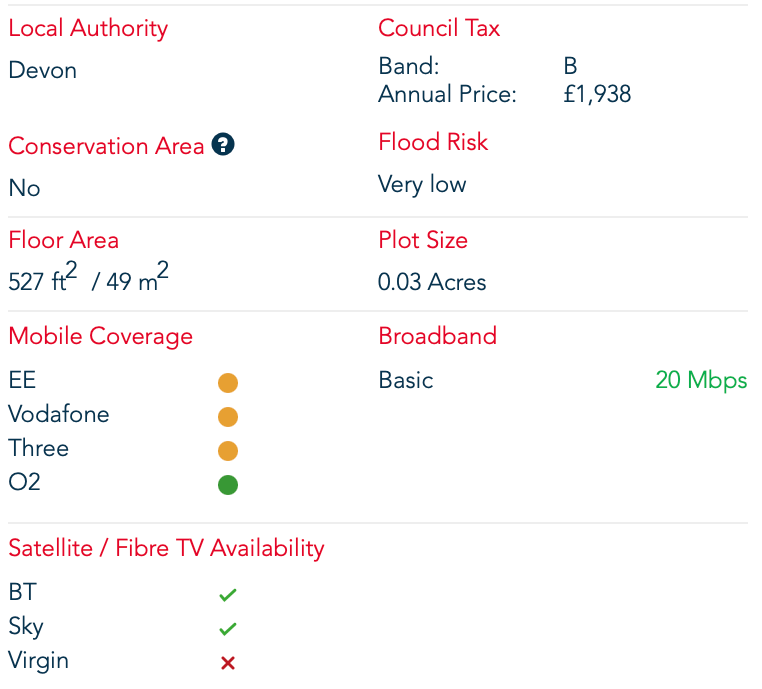Select the O2 green coverage dot

(228, 484)
